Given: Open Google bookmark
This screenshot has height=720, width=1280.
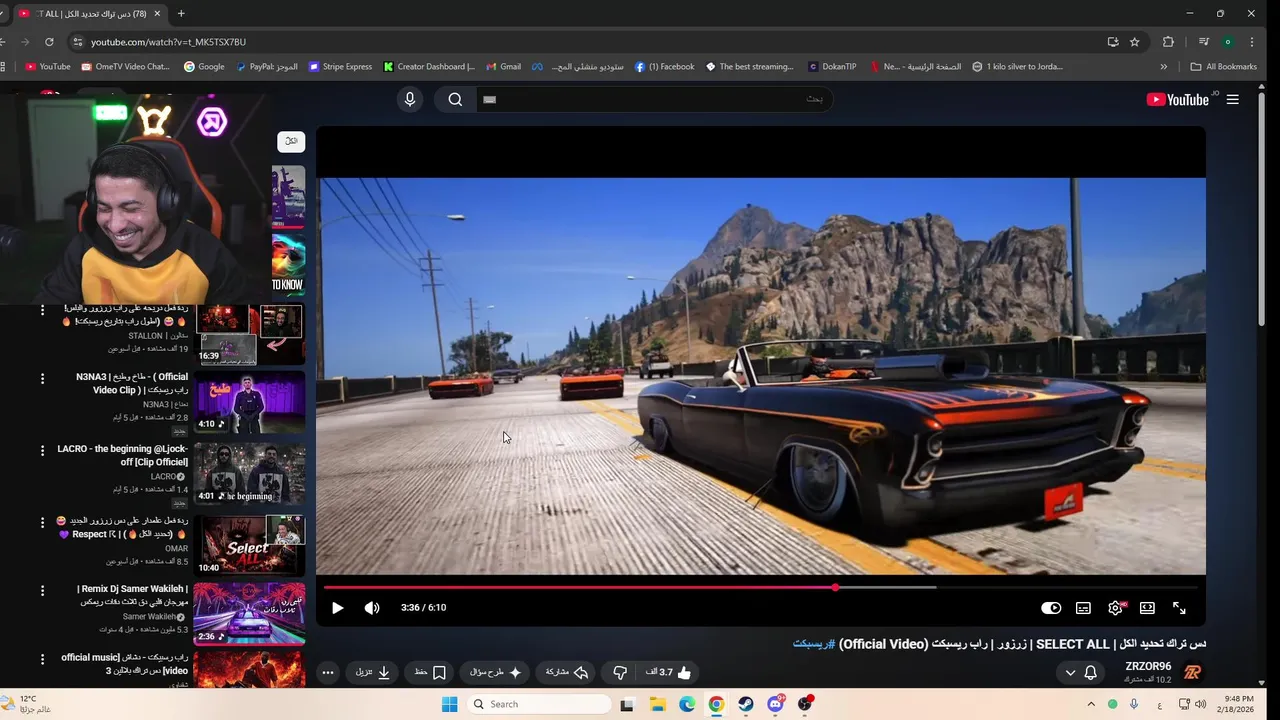Looking at the screenshot, I should tap(204, 67).
